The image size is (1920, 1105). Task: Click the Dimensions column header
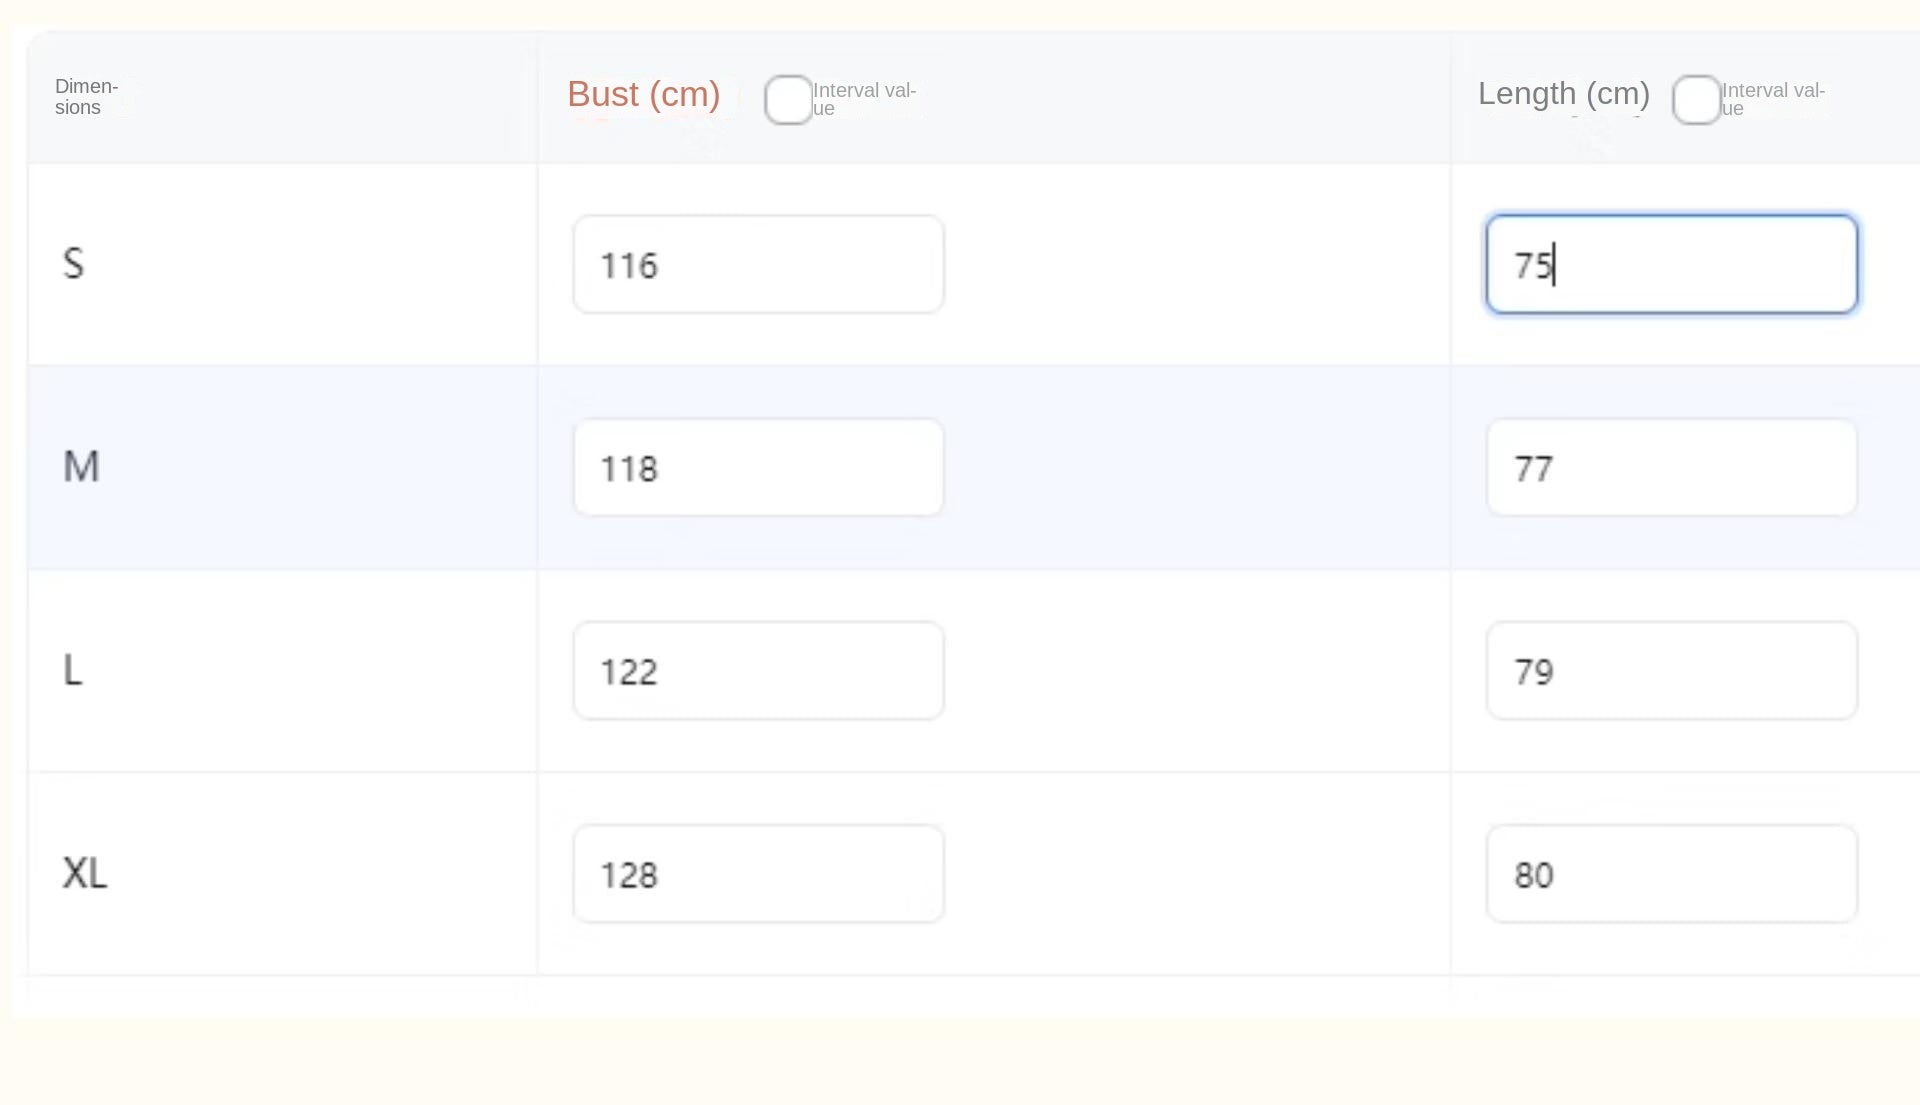click(86, 97)
